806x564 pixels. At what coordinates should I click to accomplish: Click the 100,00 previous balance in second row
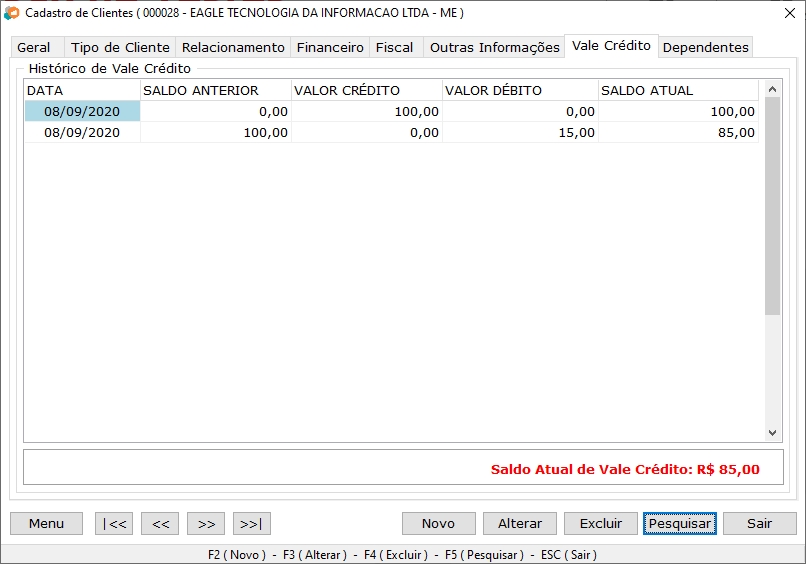(x=216, y=132)
